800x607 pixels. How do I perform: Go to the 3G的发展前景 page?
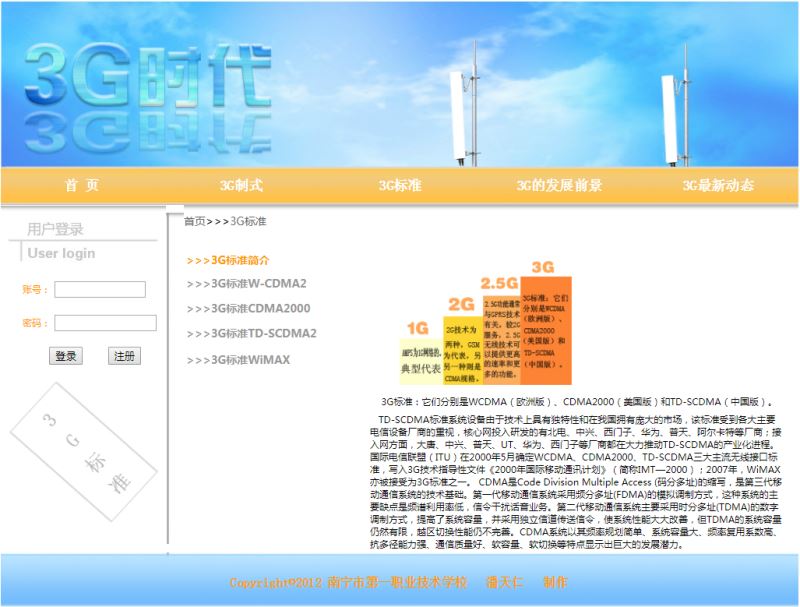pyautogui.click(x=559, y=185)
